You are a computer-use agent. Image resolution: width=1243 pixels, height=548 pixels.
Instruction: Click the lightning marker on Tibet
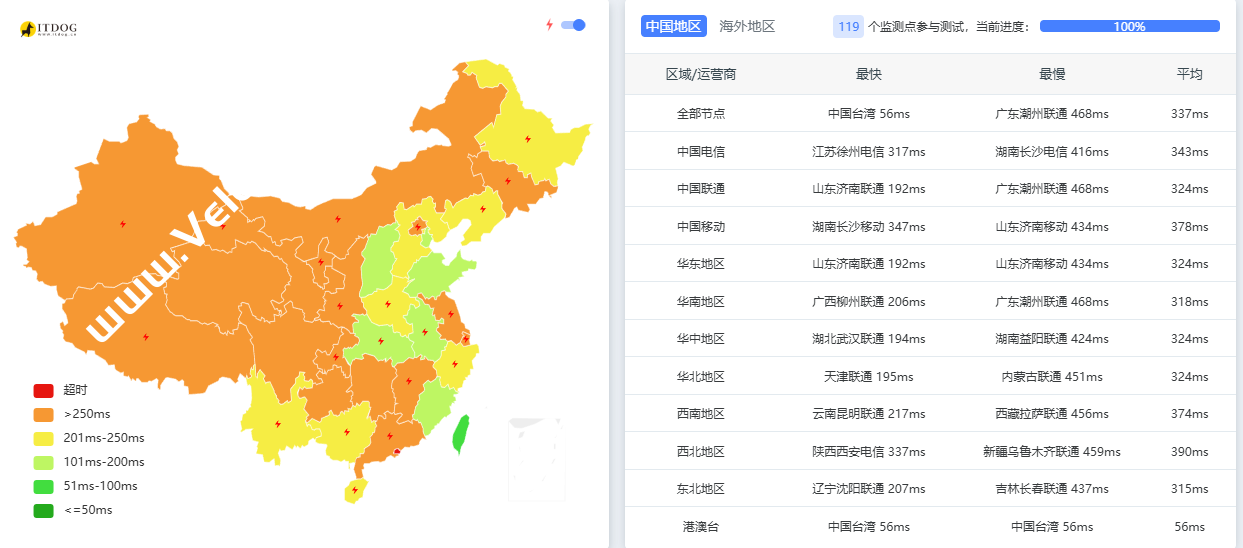(146, 337)
